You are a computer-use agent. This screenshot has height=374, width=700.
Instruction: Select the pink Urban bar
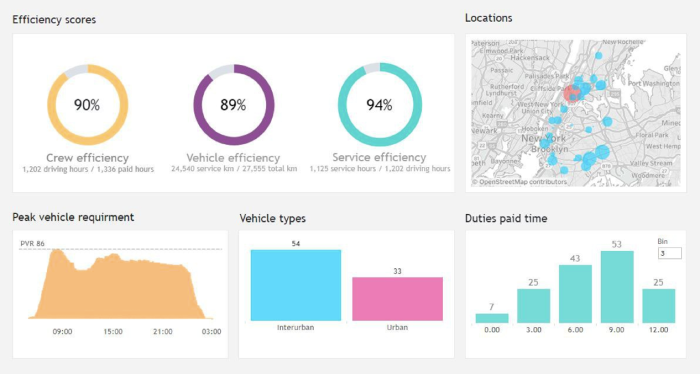tap(397, 299)
